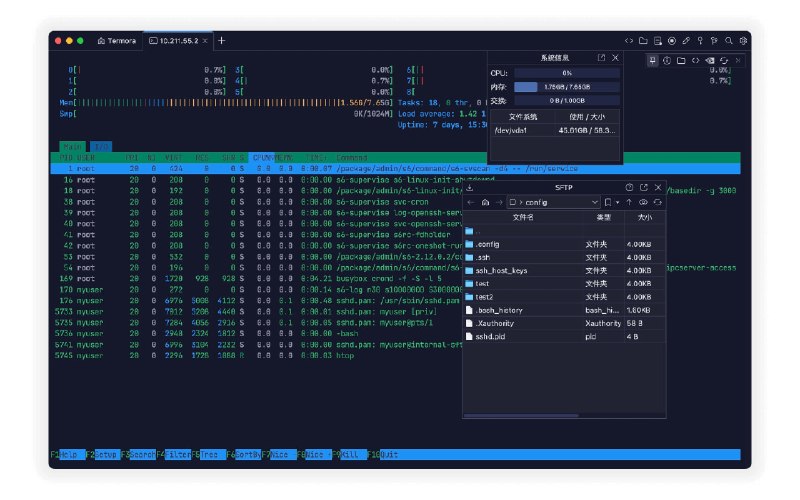The image size is (800, 500).
Task: Open the bookmark dropdown arrow in SFTP toolbar
Action: [x=617, y=203]
